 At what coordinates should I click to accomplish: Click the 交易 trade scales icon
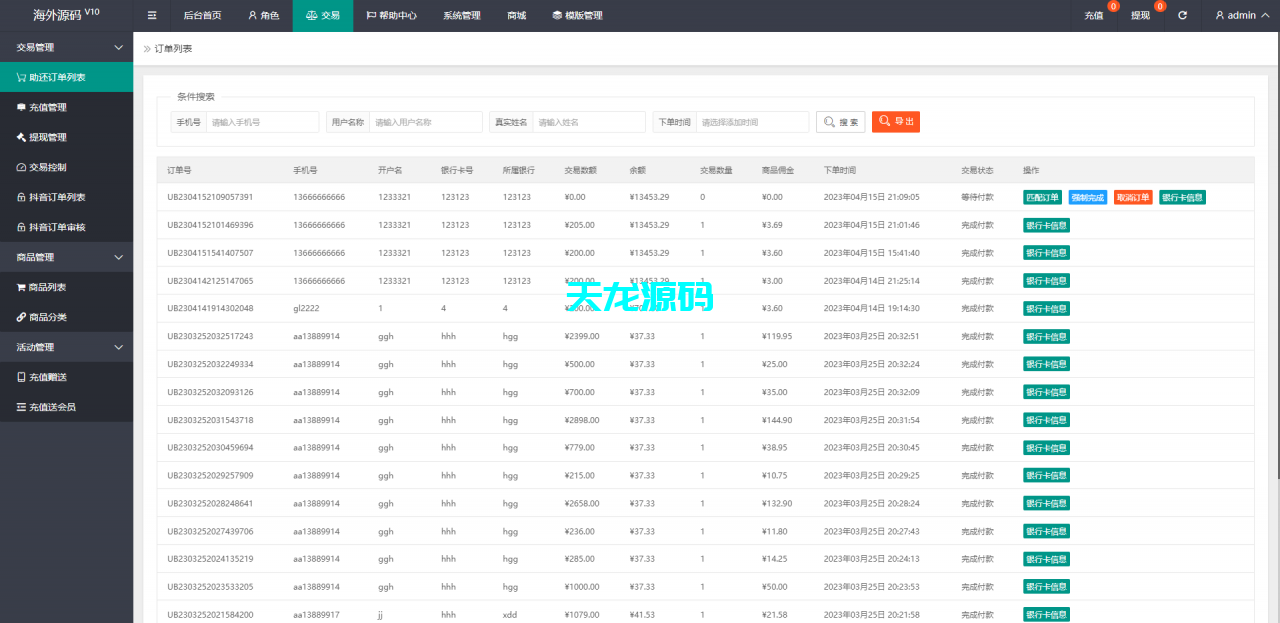point(310,15)
